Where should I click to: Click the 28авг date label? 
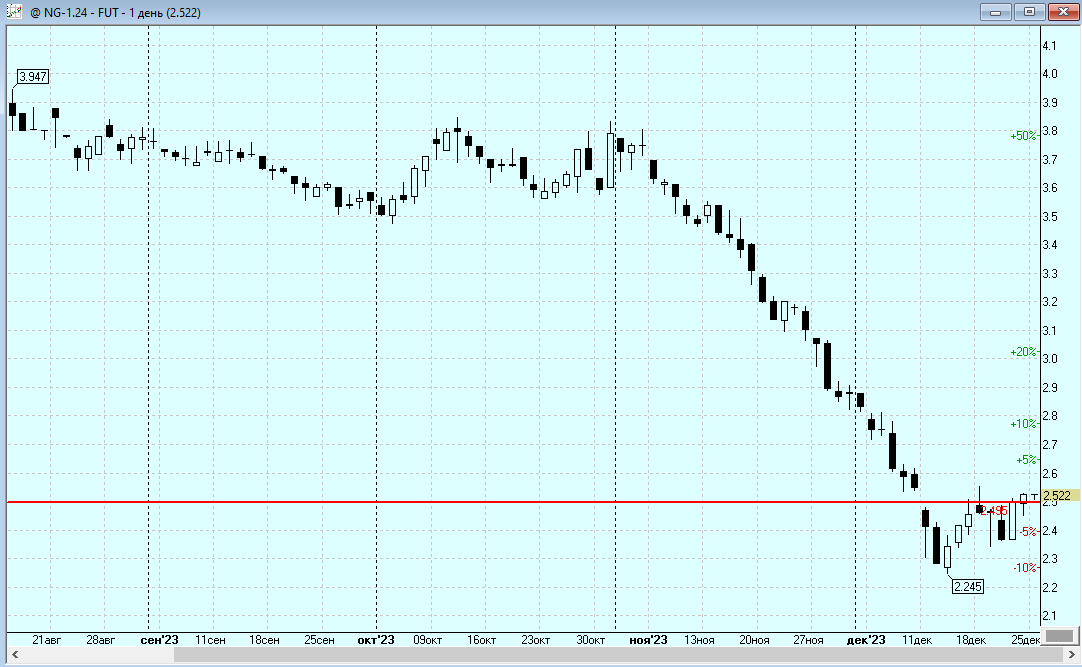tap(101, 639)
